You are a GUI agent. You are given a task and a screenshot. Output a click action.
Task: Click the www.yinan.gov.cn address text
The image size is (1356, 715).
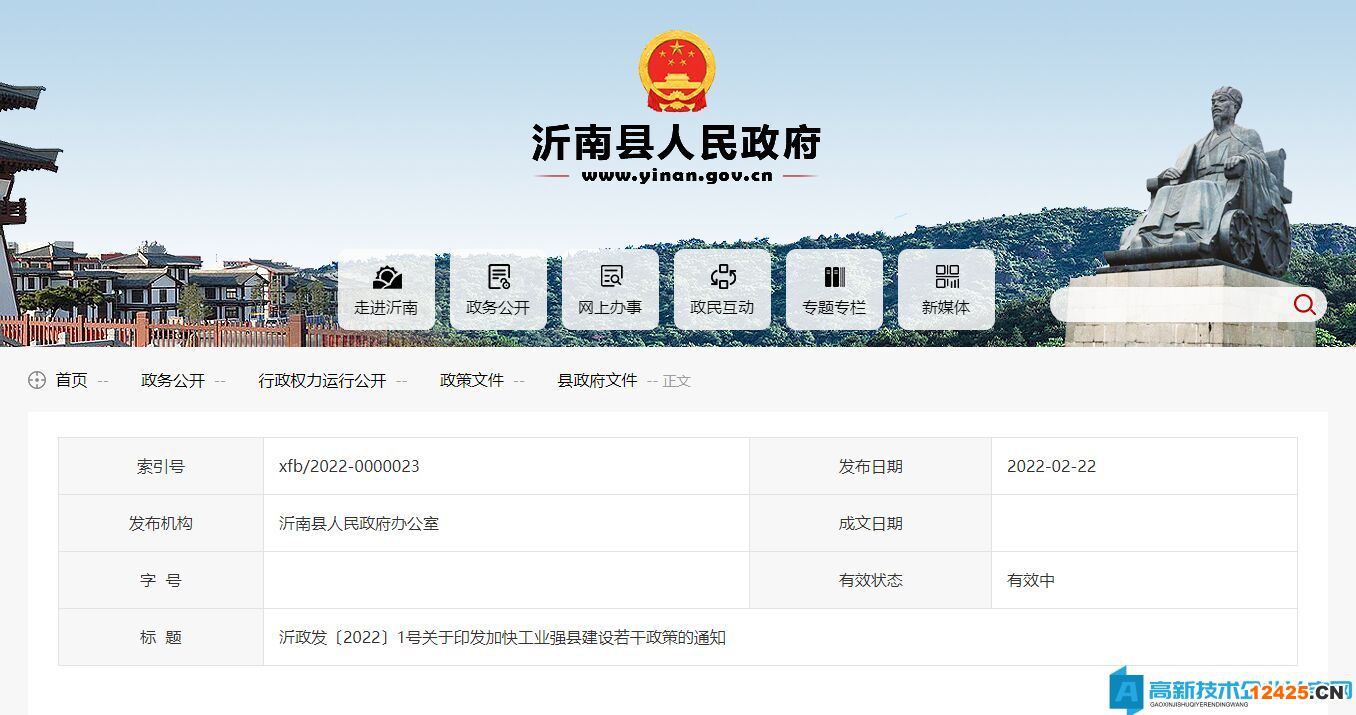pos(677,177)
